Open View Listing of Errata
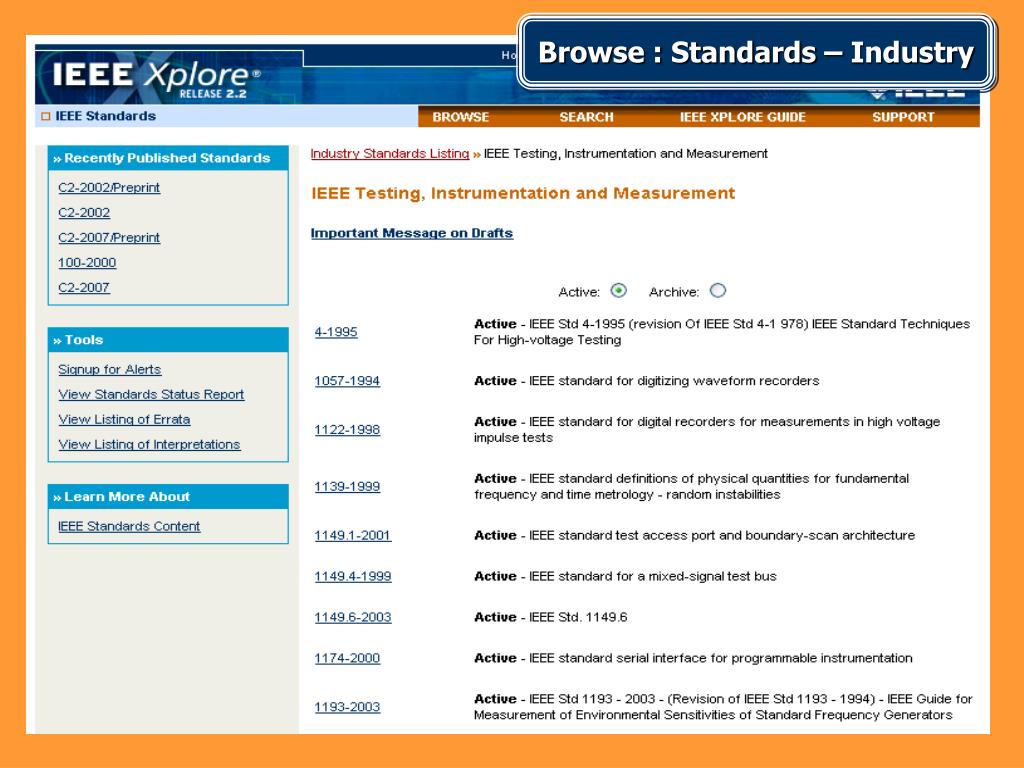 tap(124, 419)
